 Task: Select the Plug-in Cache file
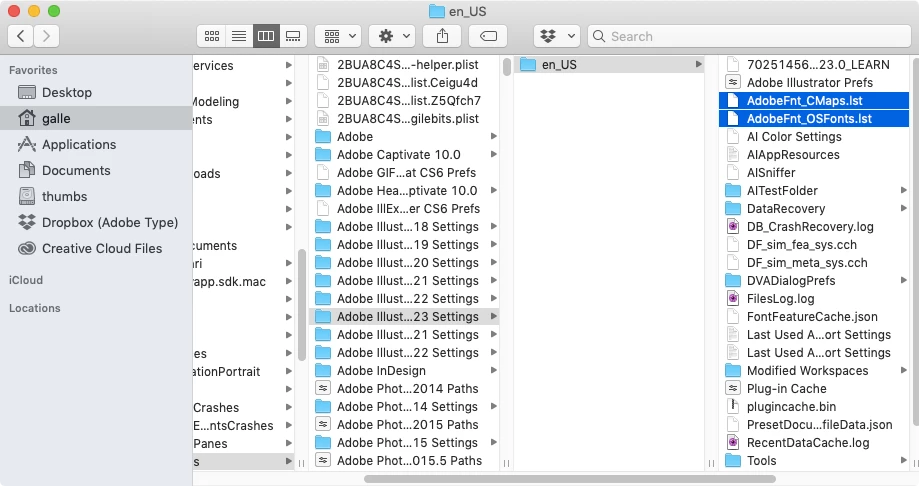(814, 389)
